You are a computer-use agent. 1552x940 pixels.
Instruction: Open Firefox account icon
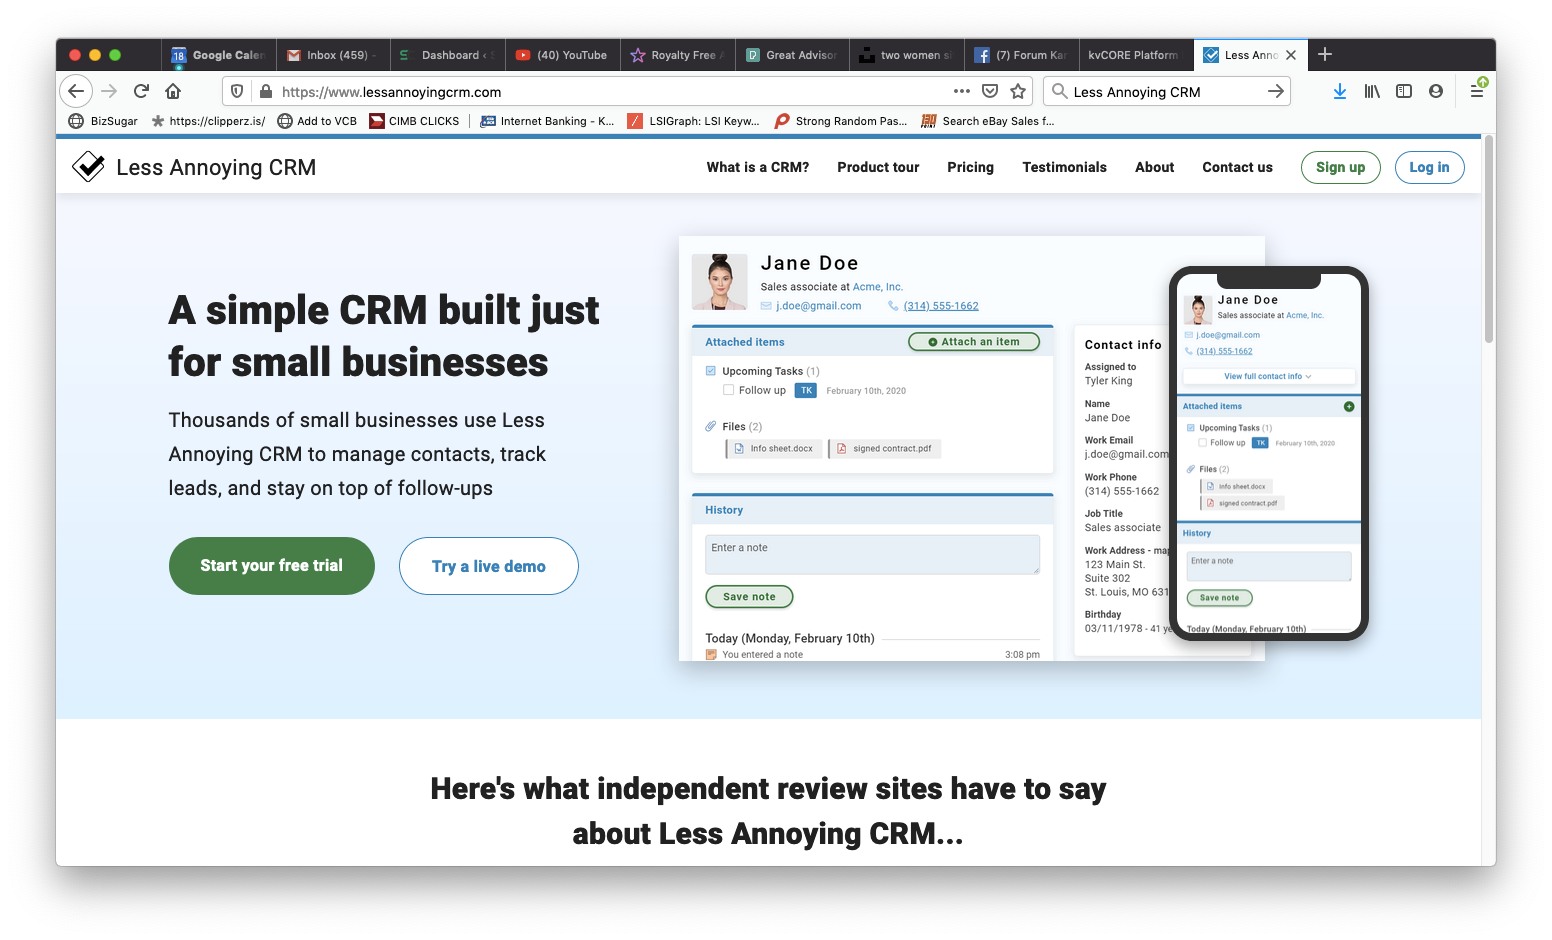pos(1436,91)
